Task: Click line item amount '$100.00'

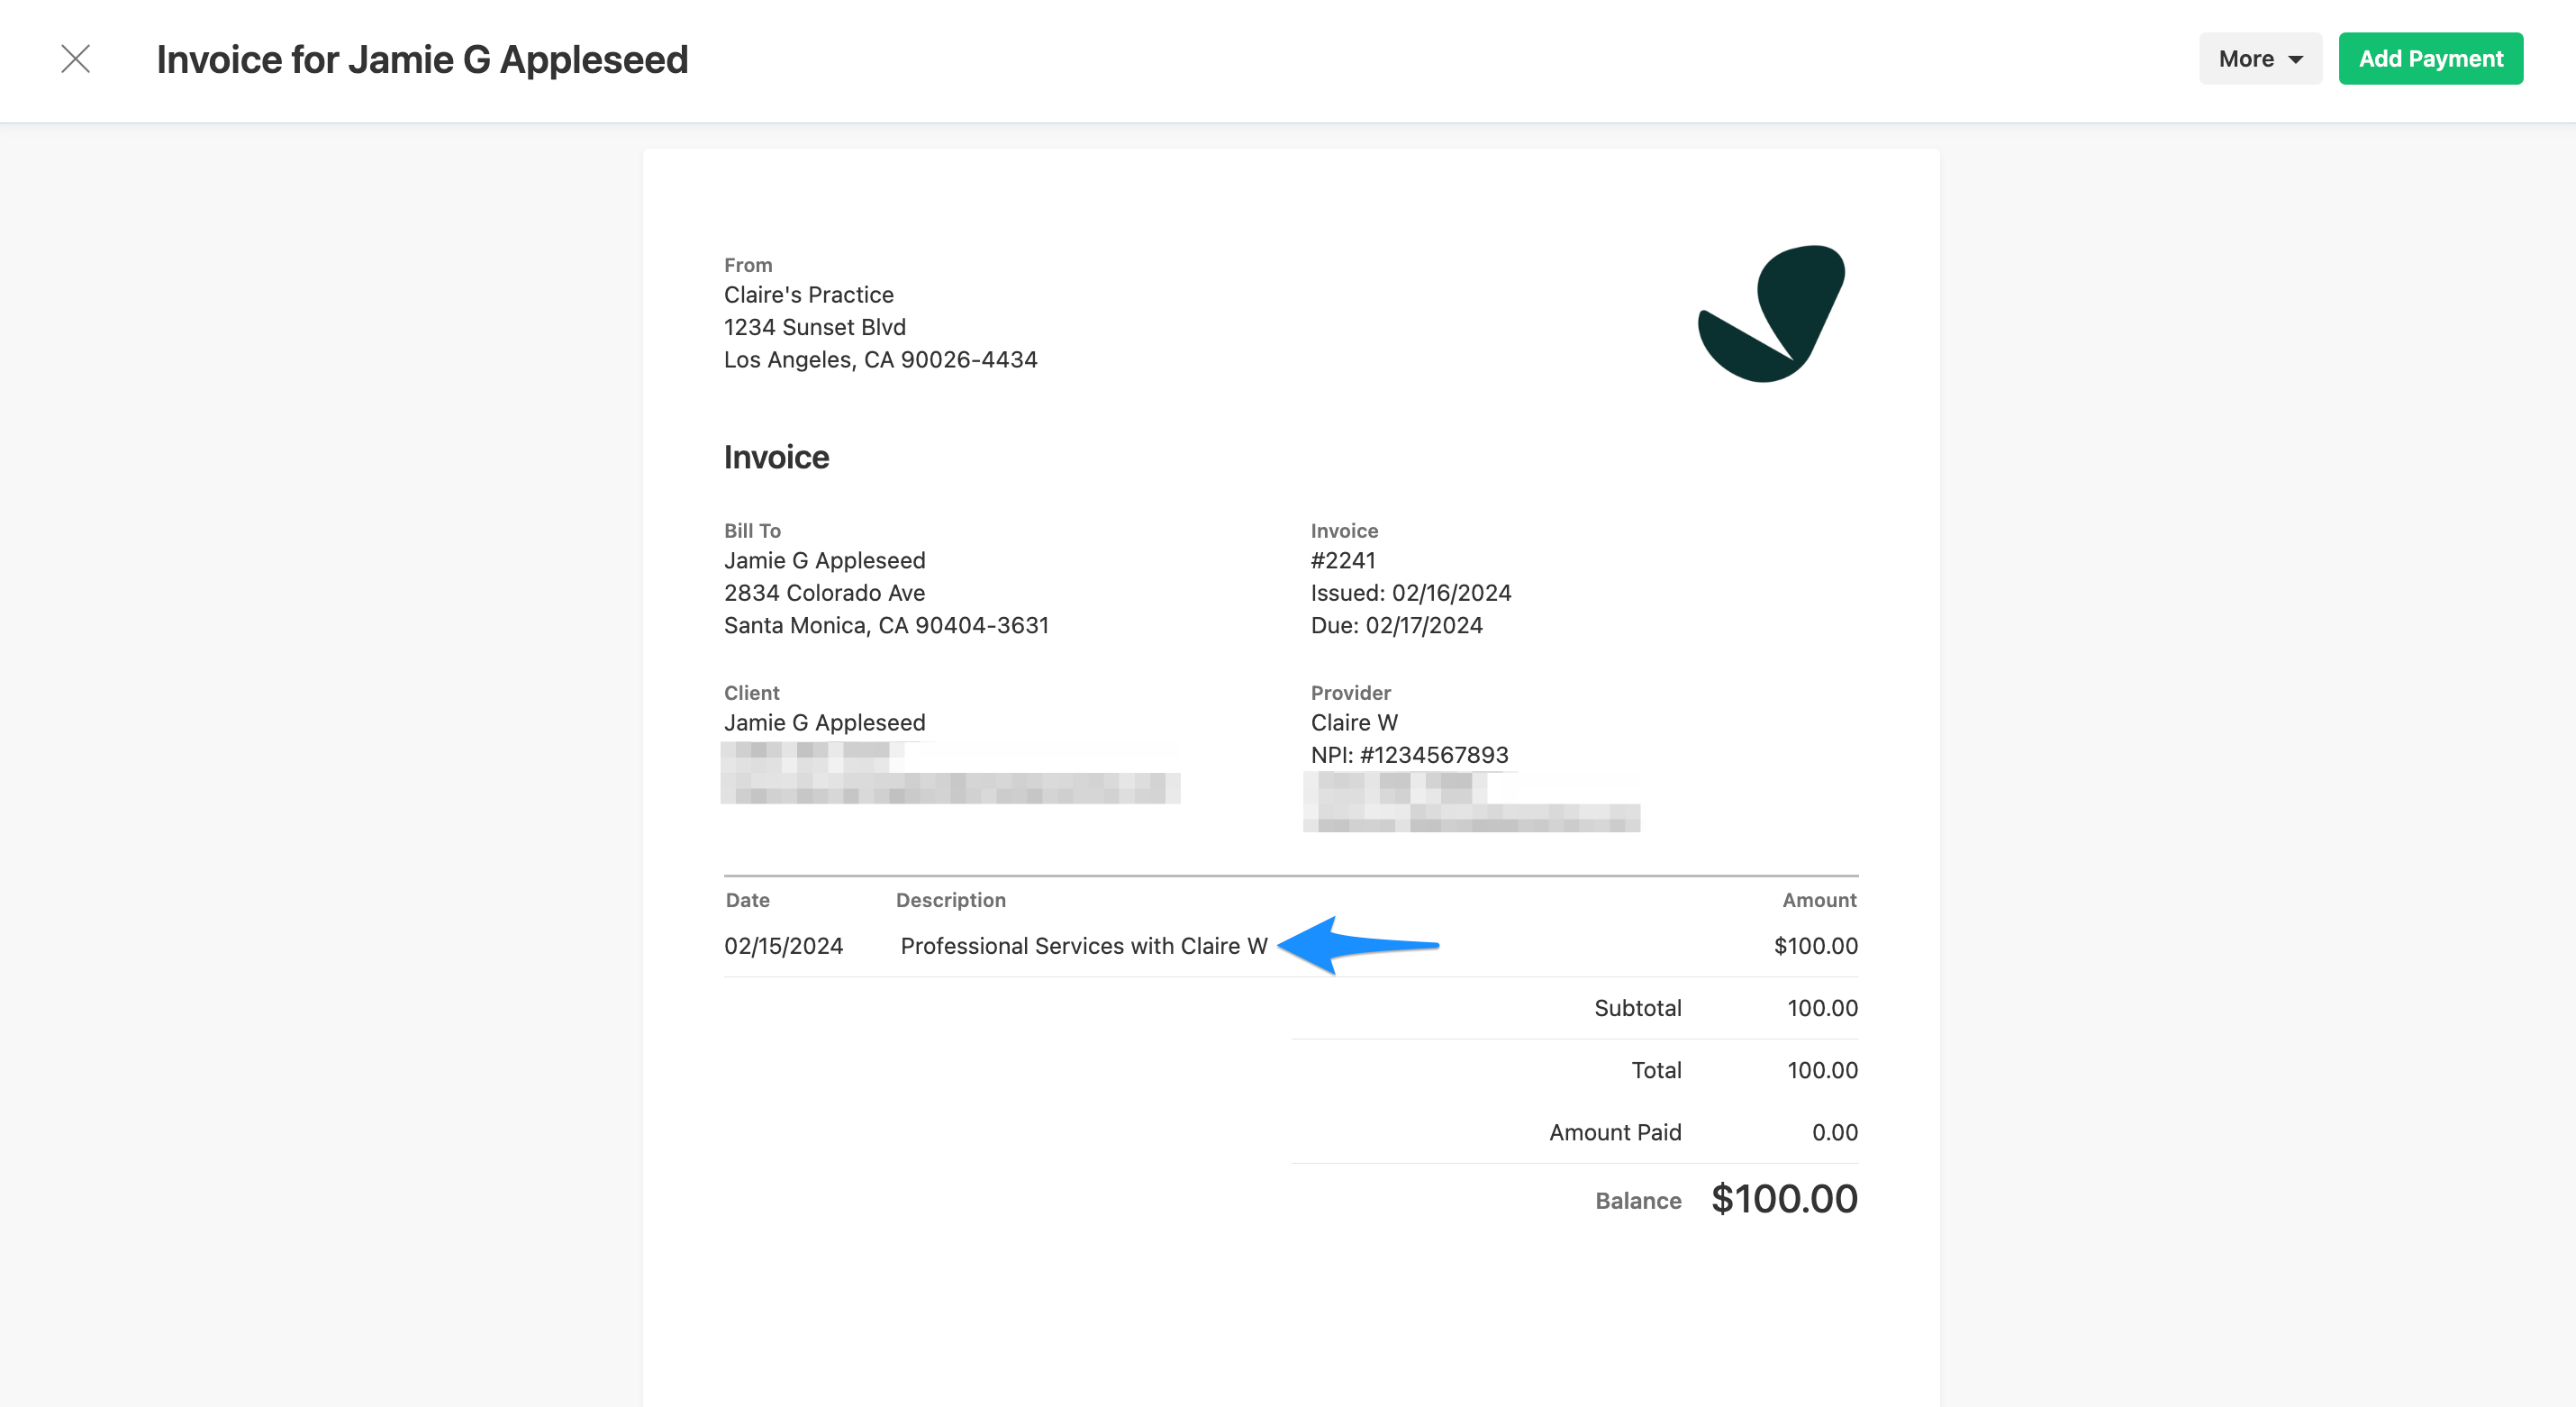Action: (x=1815, y=946)
